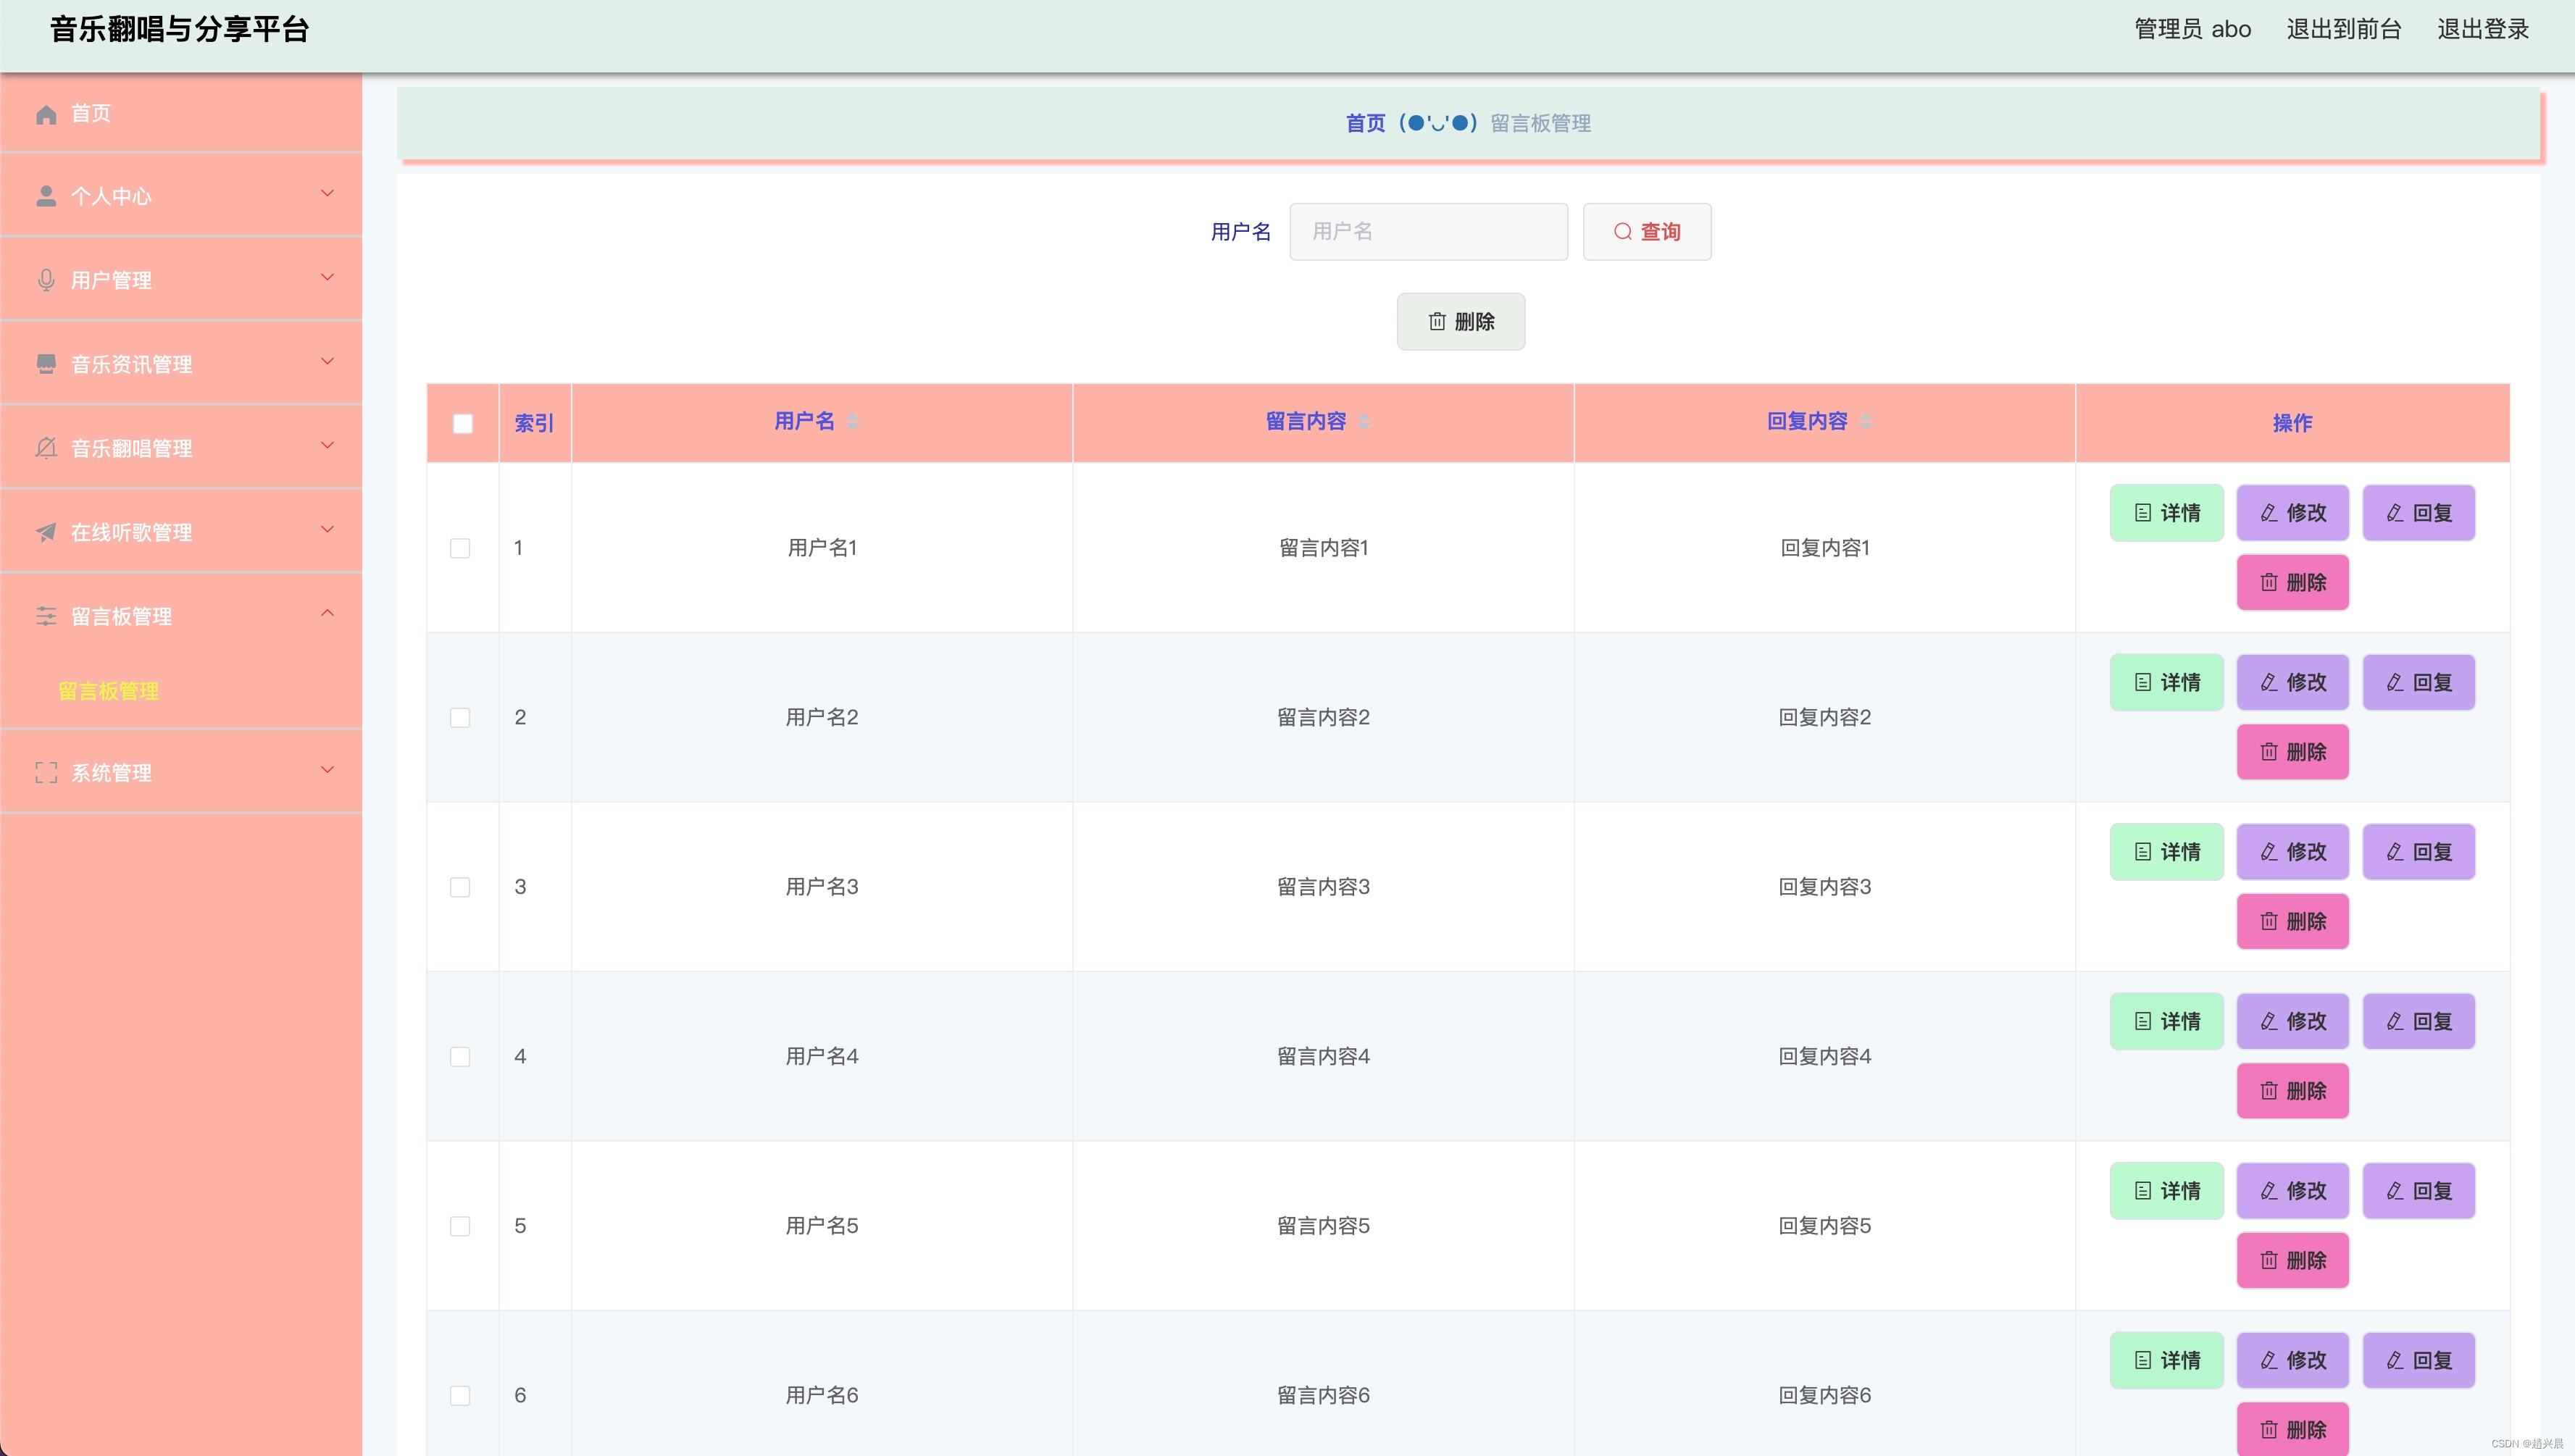
Task: Click 修改 button in row 6
Action: coord(2292,1360)
